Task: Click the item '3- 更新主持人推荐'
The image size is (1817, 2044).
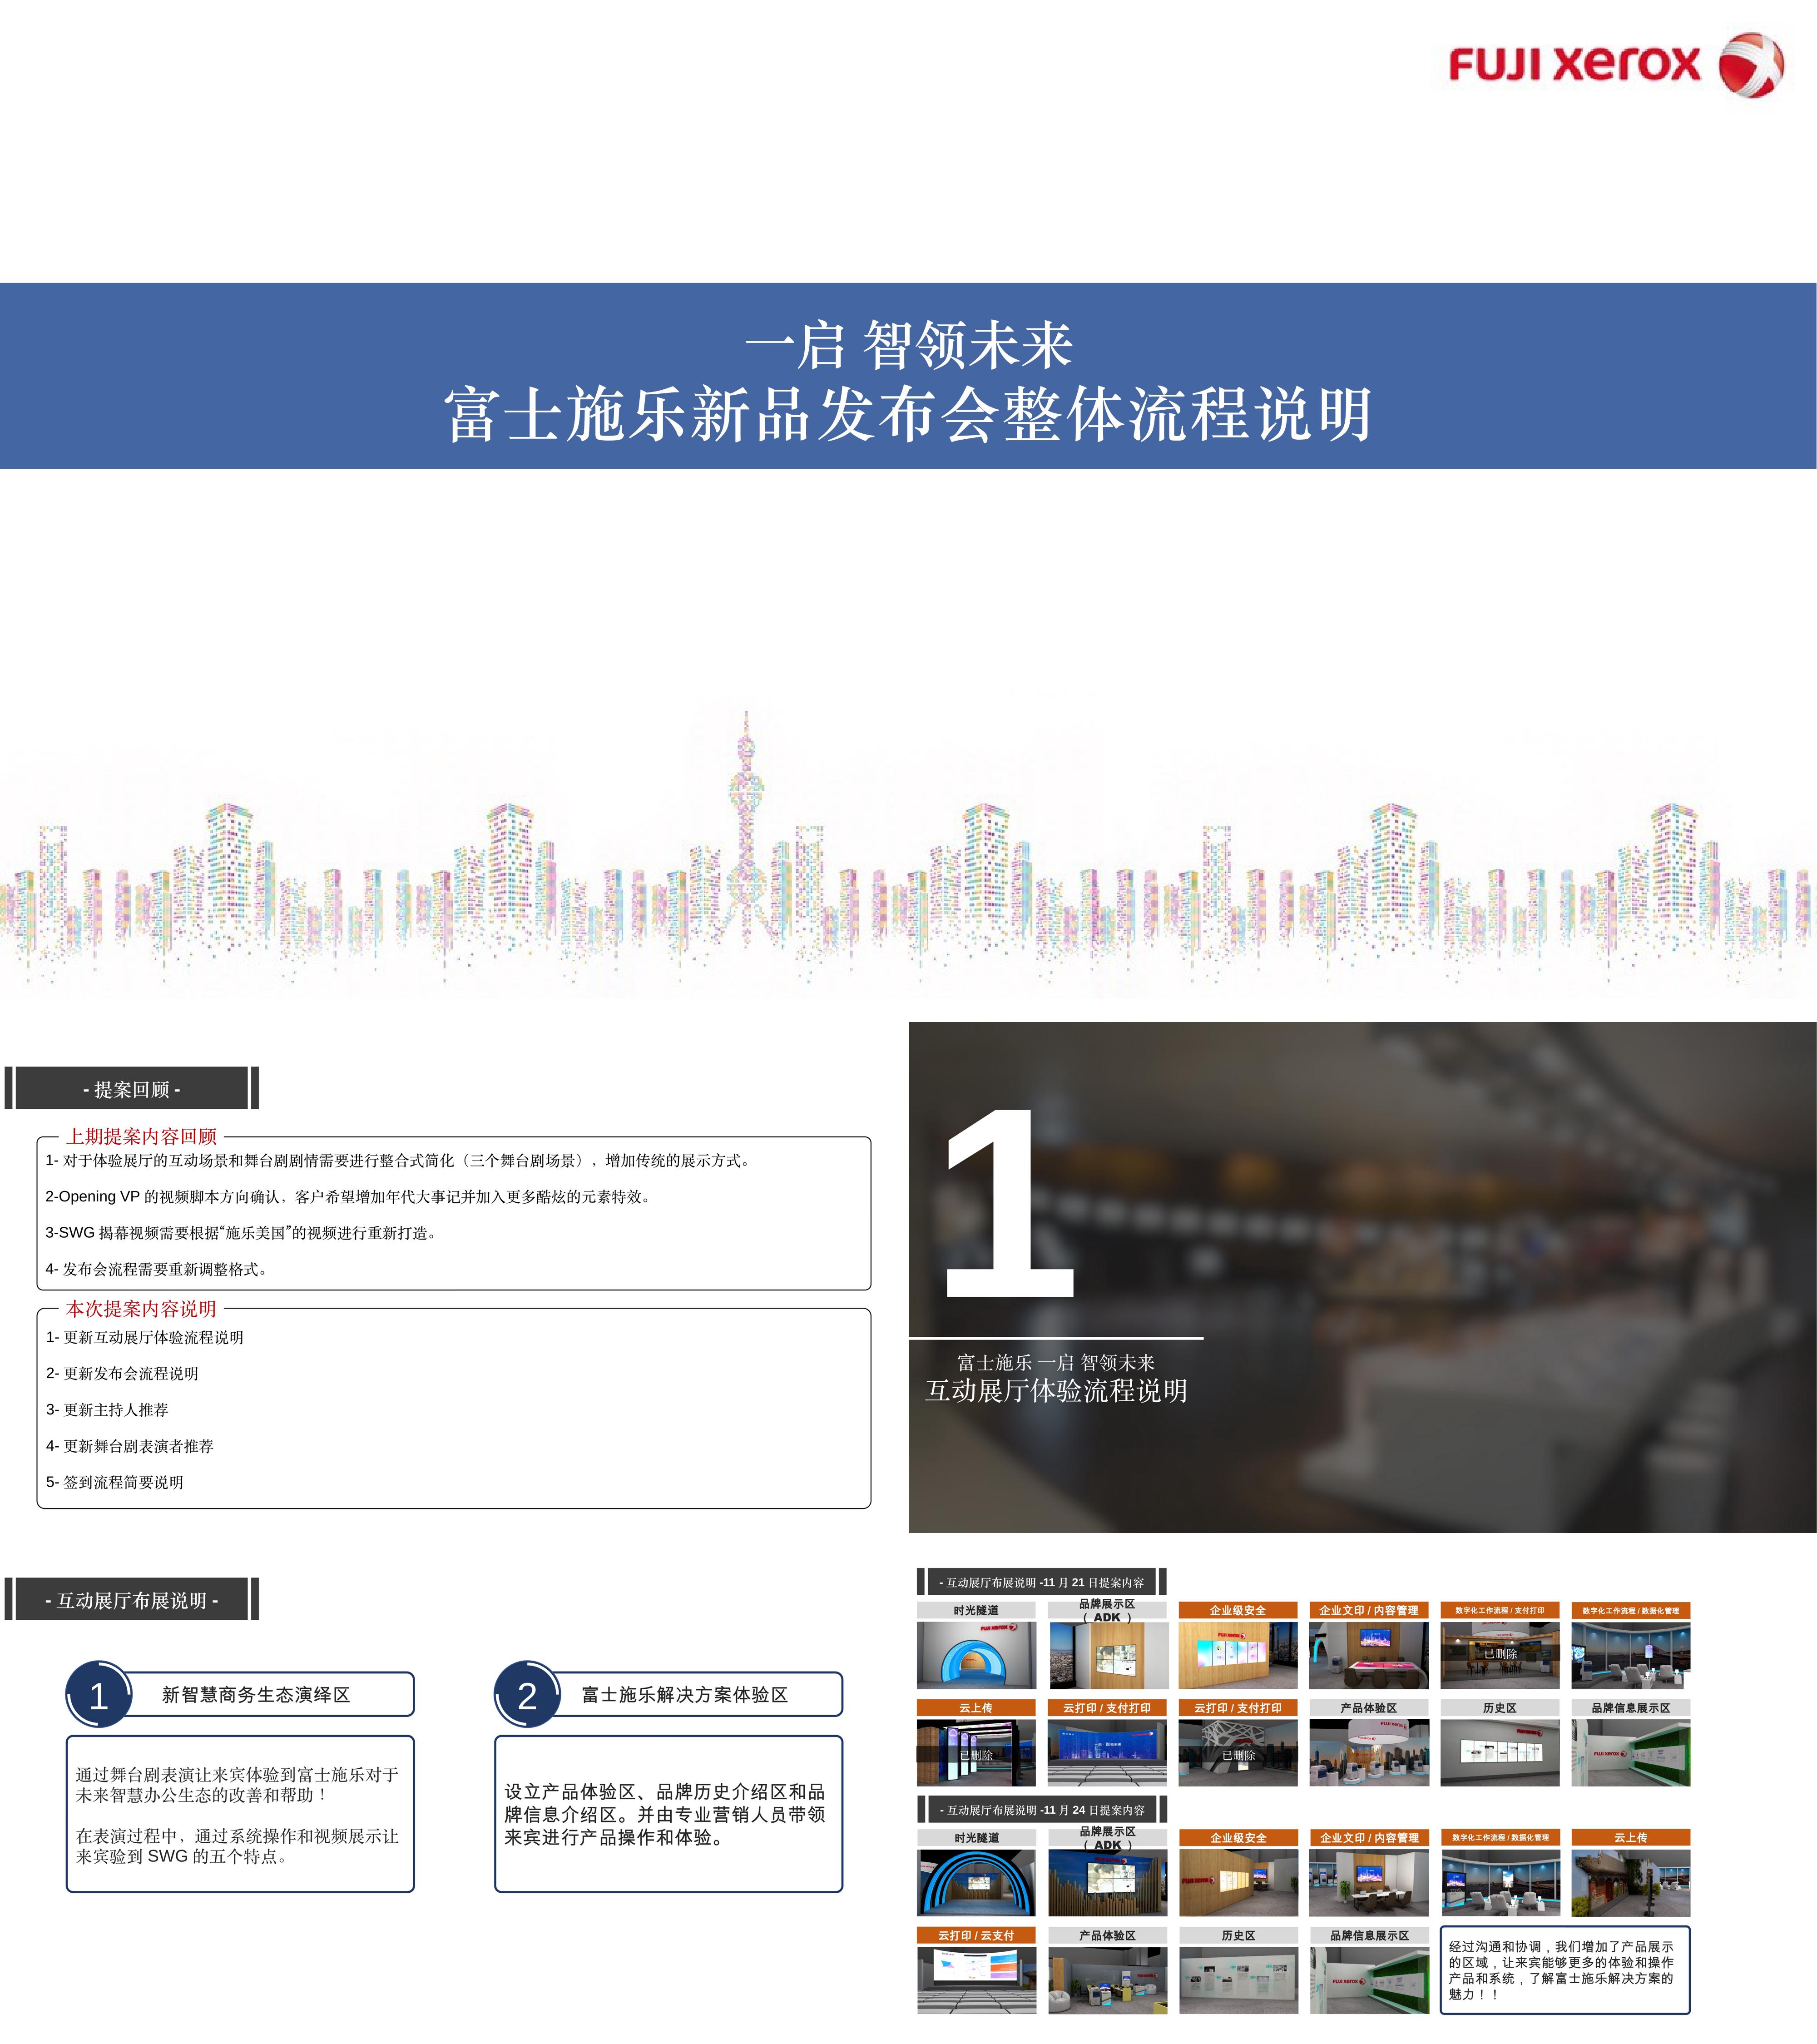Action: click(107, 1409)
